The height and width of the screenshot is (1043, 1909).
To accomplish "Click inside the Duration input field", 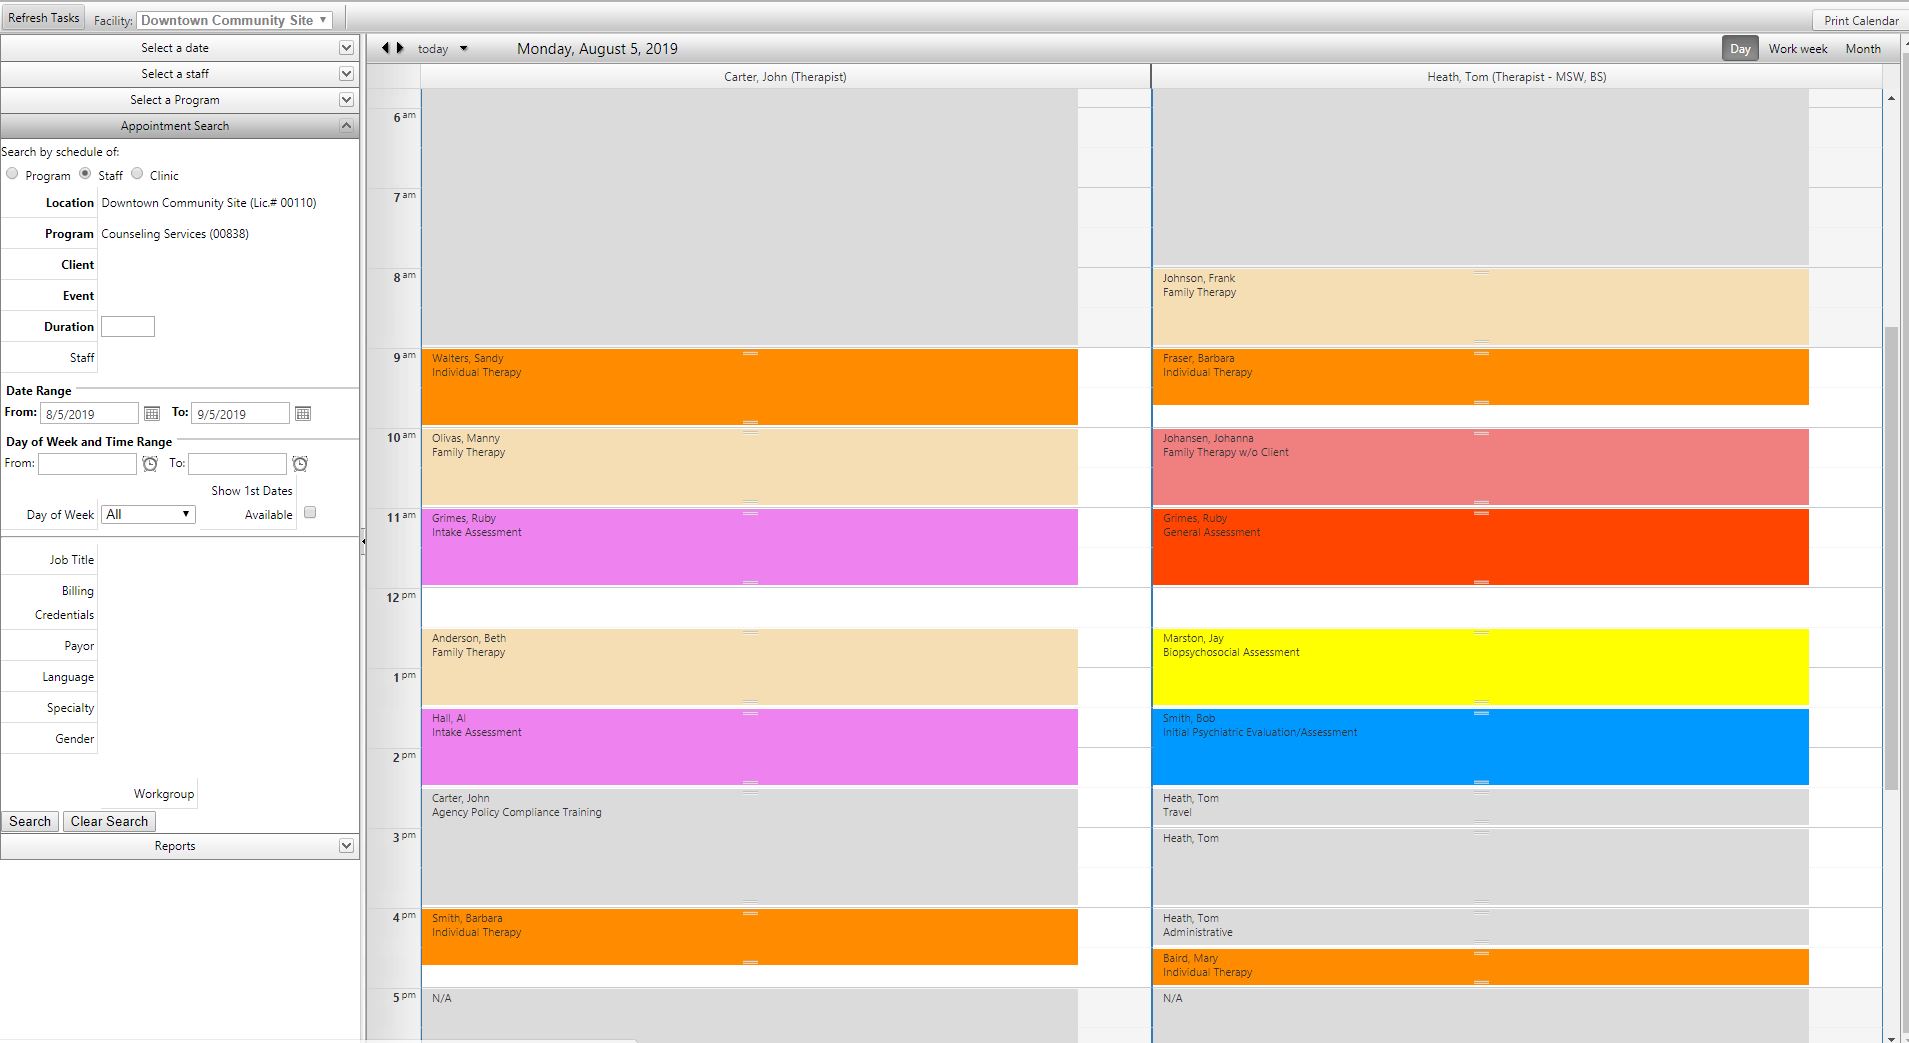I will coord(127,326).
